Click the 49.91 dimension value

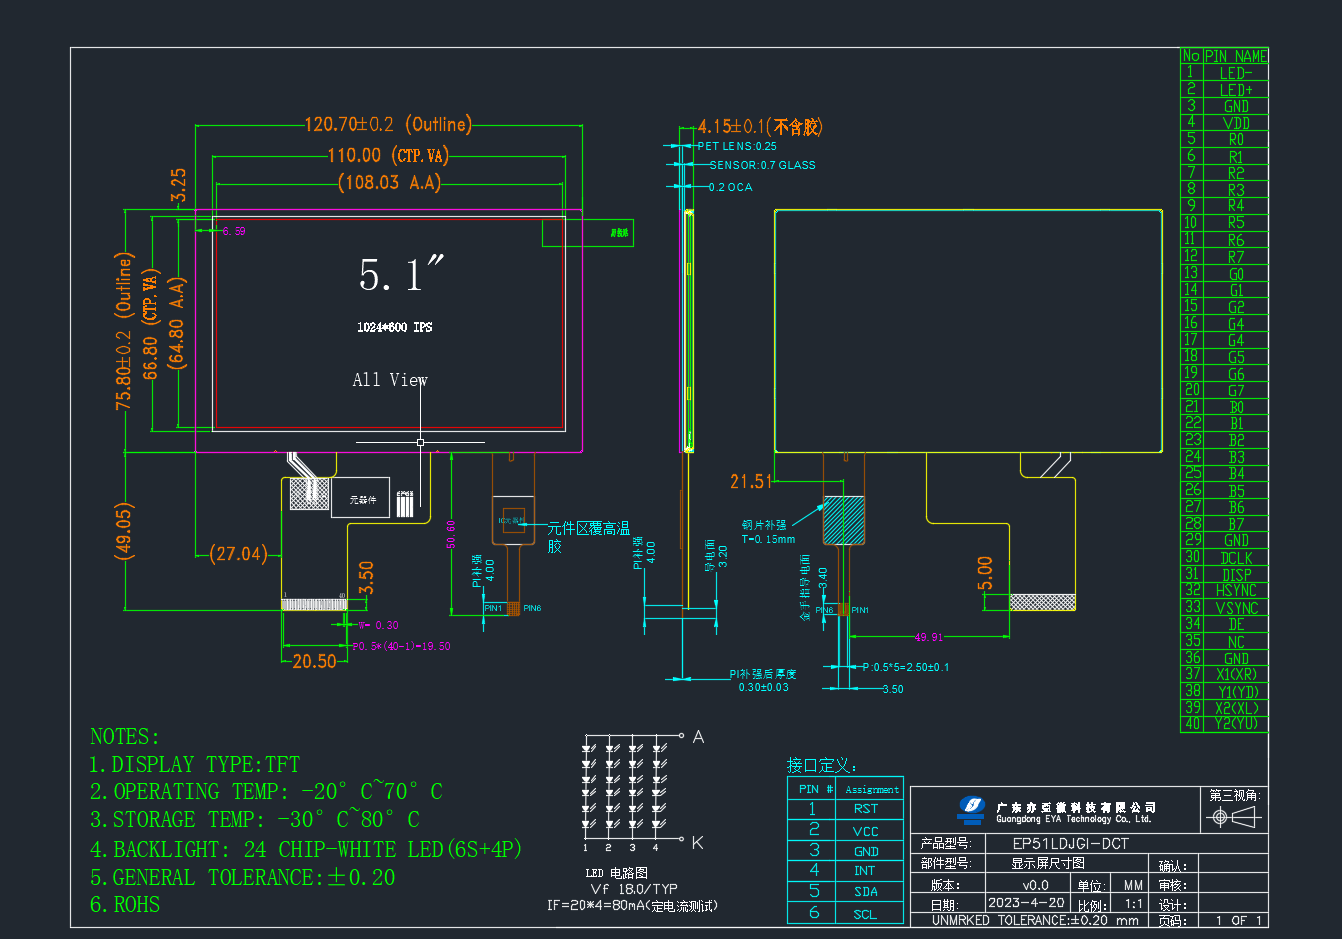tap(929, 637)
